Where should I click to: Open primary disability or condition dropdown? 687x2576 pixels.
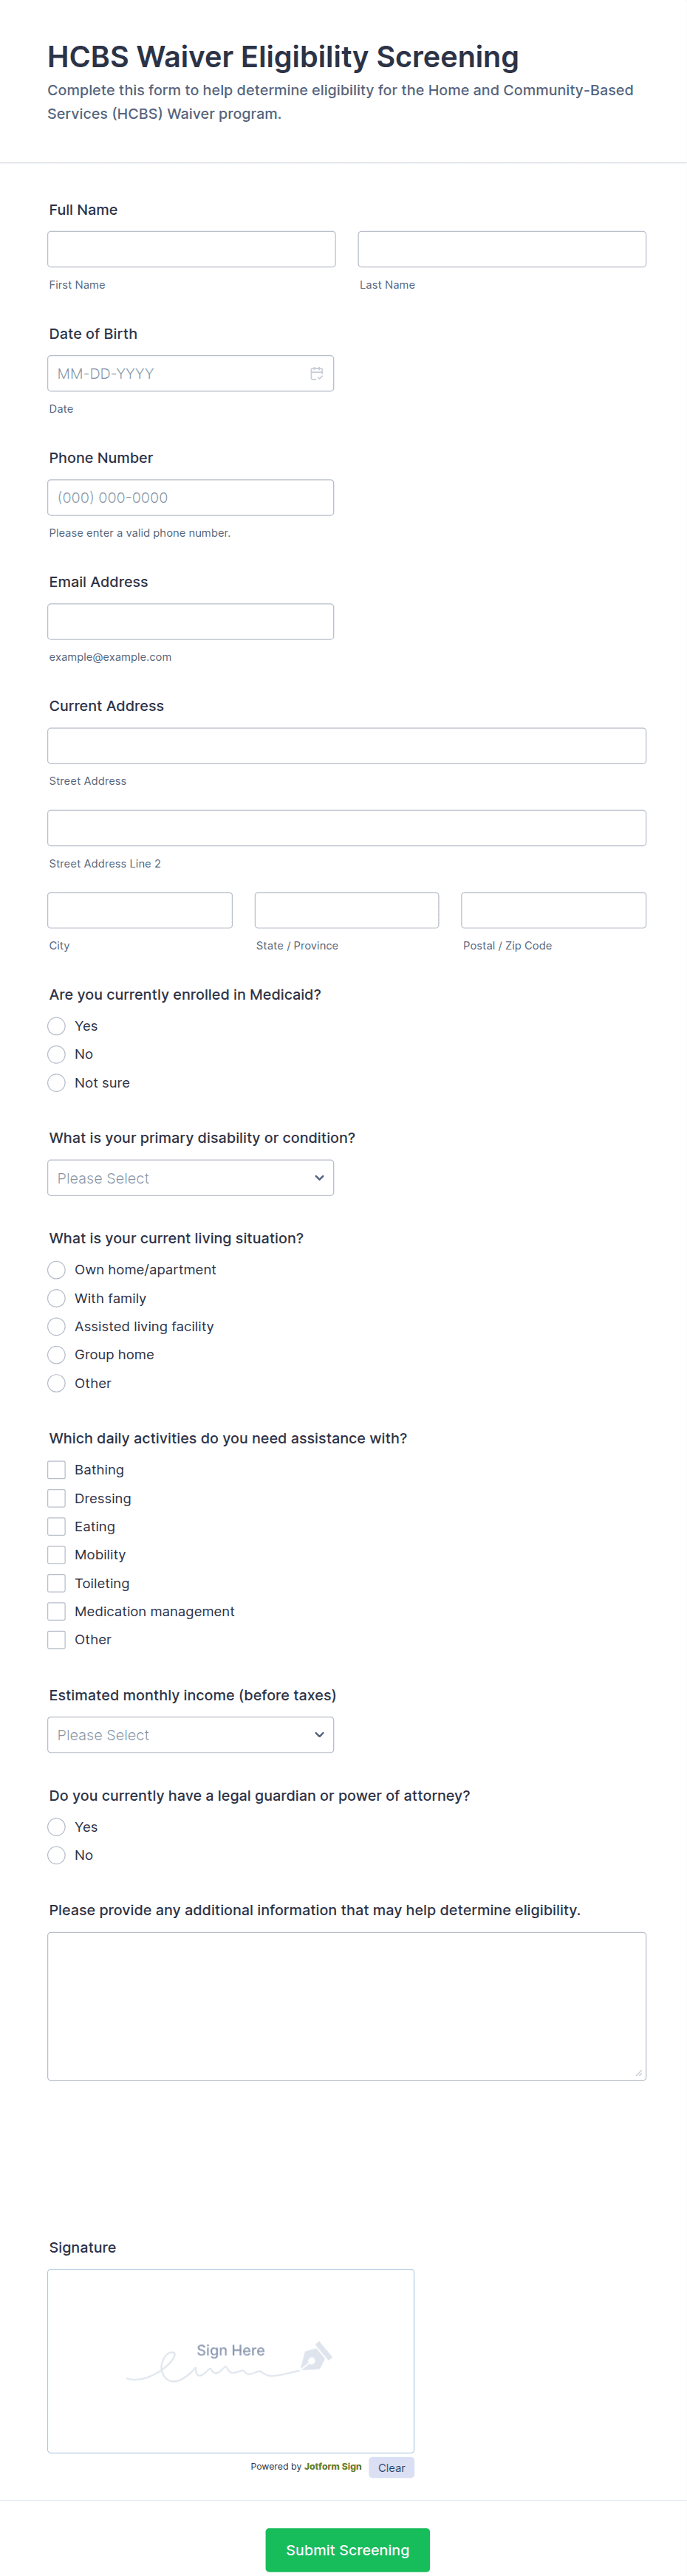(x=190, y=1178)
